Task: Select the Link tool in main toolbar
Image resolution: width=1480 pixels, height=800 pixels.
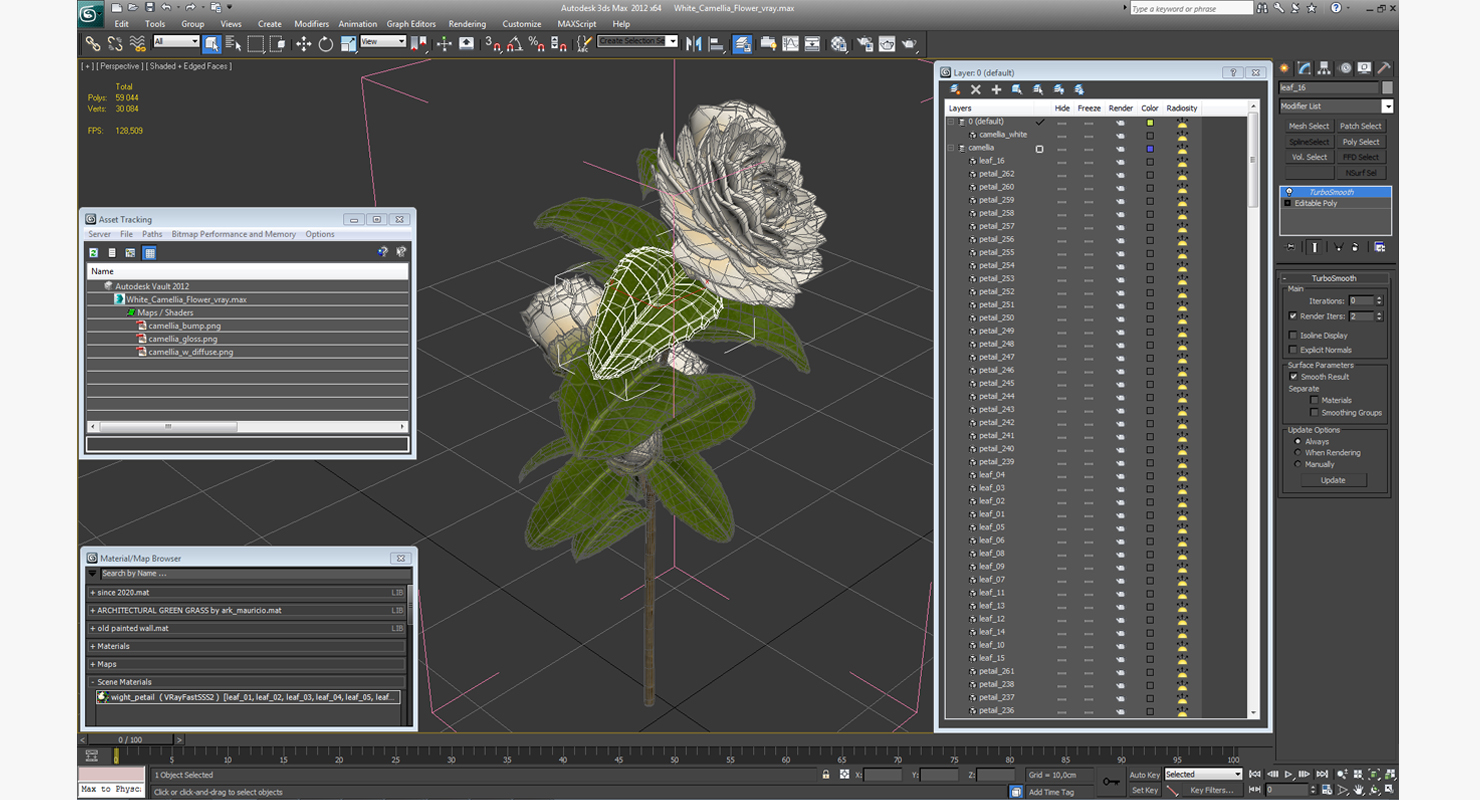Action: click(x=92, y=43)
